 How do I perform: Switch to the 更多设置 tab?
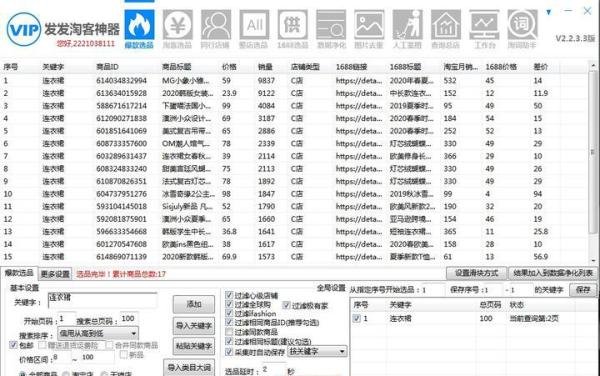[55, 274]
